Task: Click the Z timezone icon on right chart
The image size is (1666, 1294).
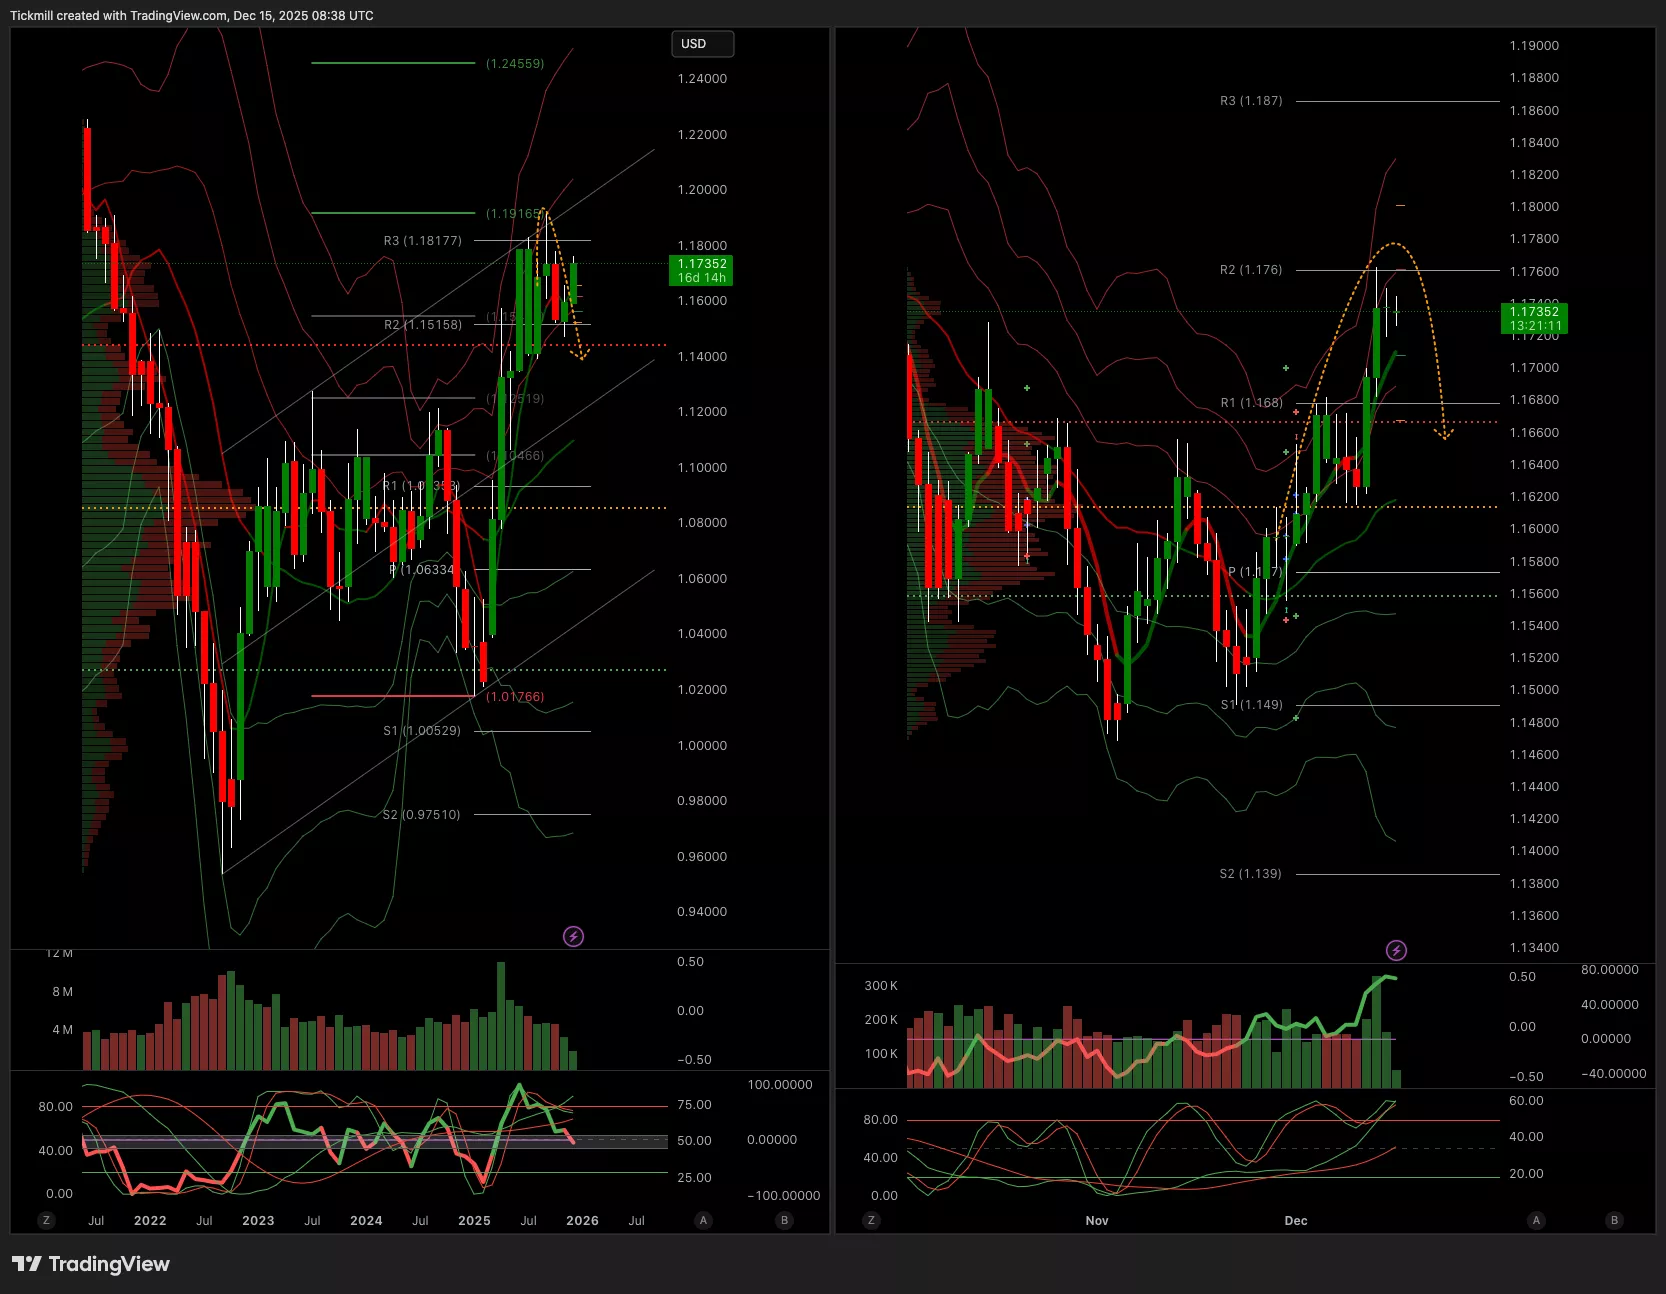Action: point(871,1220)
